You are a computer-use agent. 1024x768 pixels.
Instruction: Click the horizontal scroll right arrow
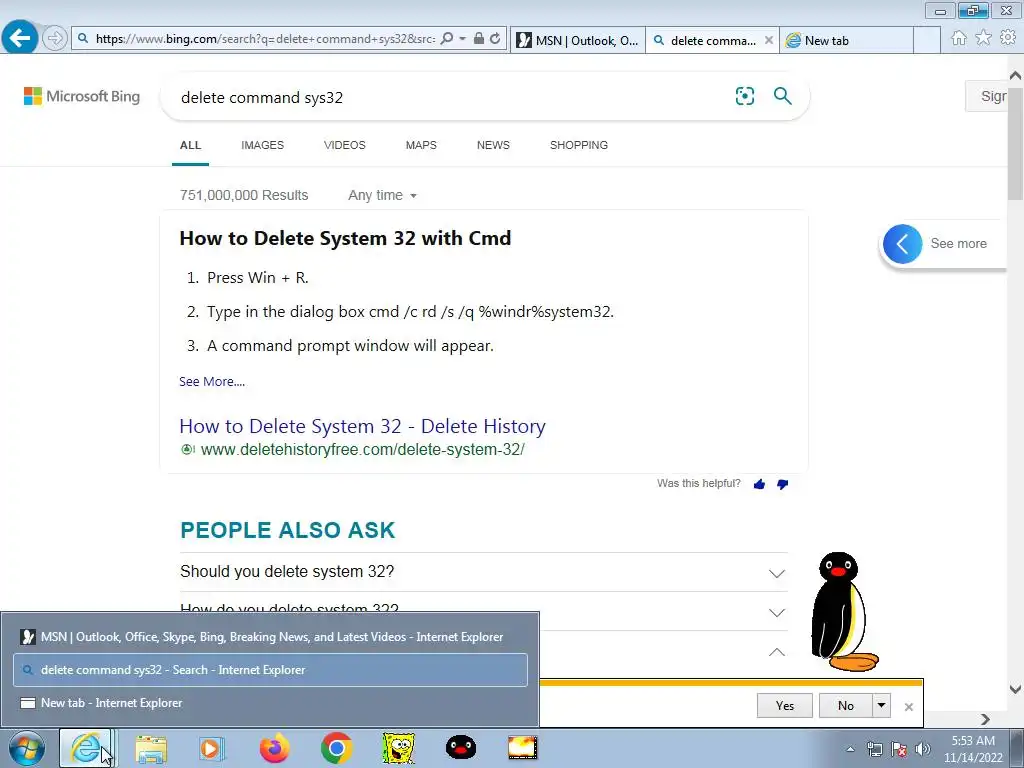click(x=985, y=719)
